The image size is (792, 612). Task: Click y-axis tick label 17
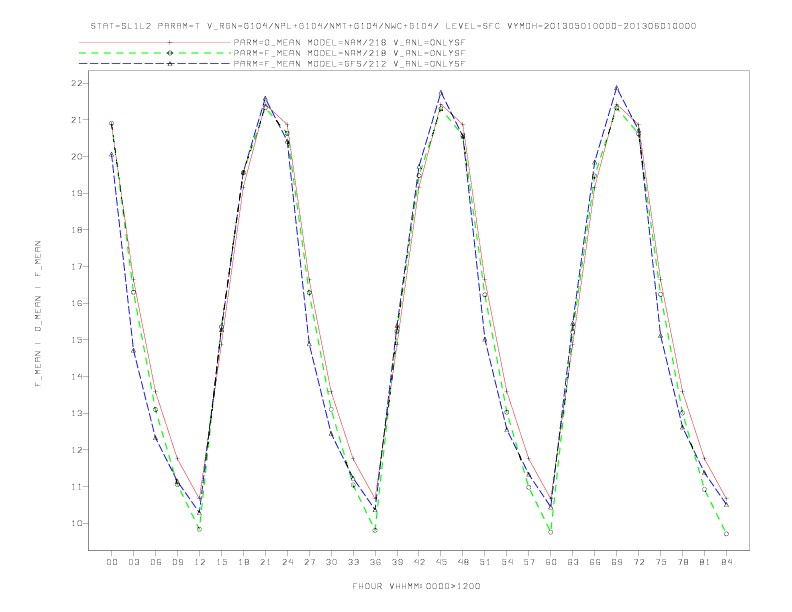76,267
